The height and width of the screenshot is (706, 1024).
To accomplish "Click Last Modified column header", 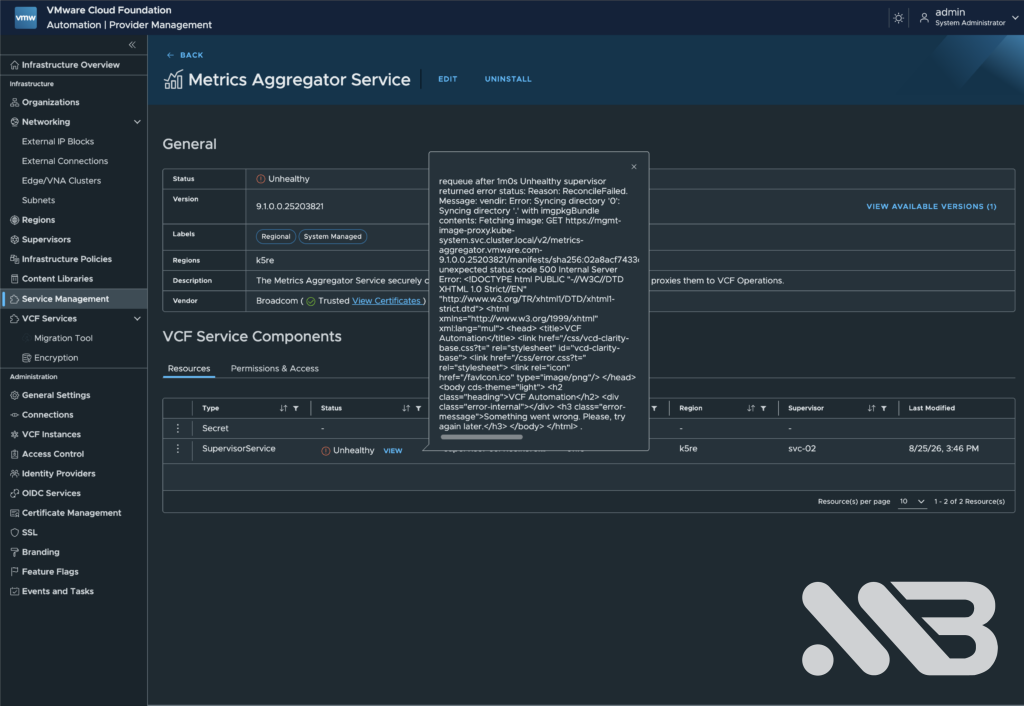I will click(931, 408).
